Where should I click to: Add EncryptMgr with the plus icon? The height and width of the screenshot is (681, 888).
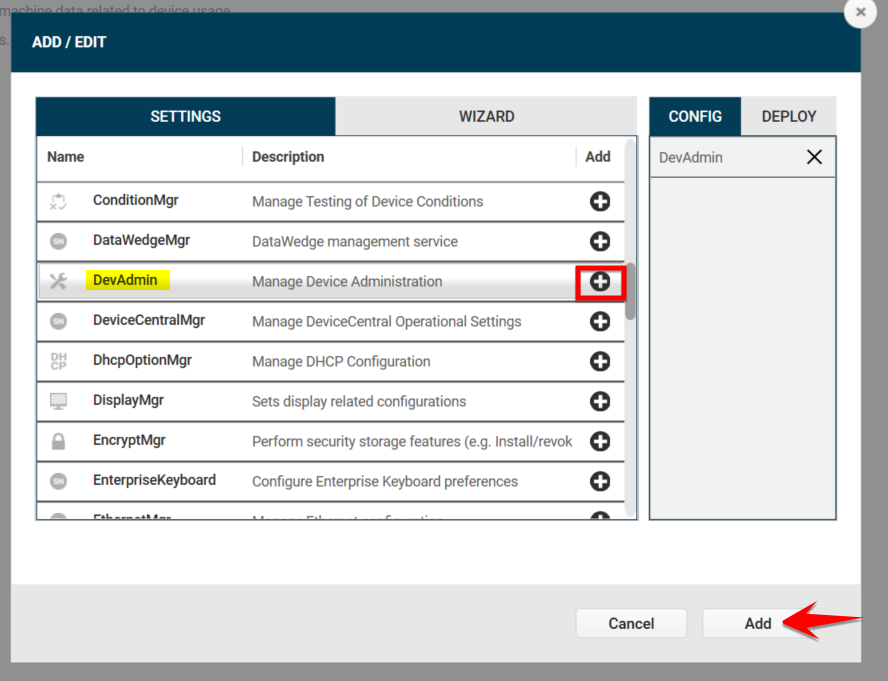600,441
